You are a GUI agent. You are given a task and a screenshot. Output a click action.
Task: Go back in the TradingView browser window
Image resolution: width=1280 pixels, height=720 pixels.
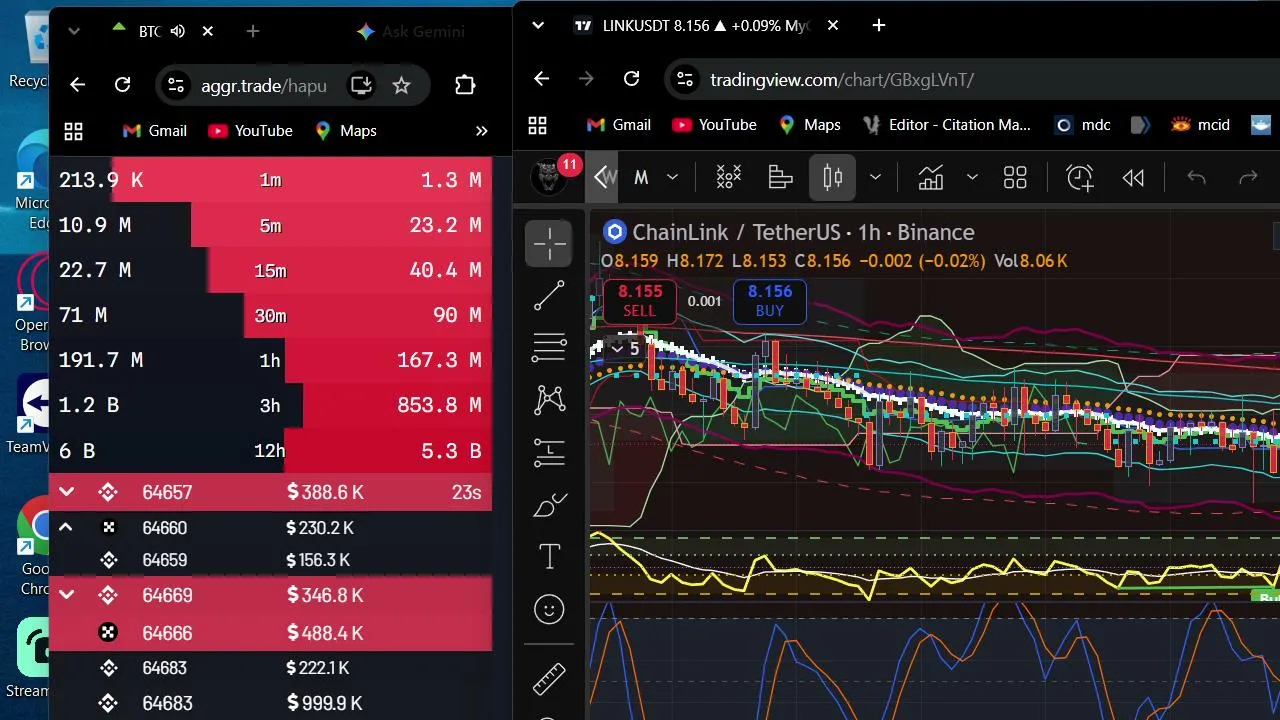point(541,79)
